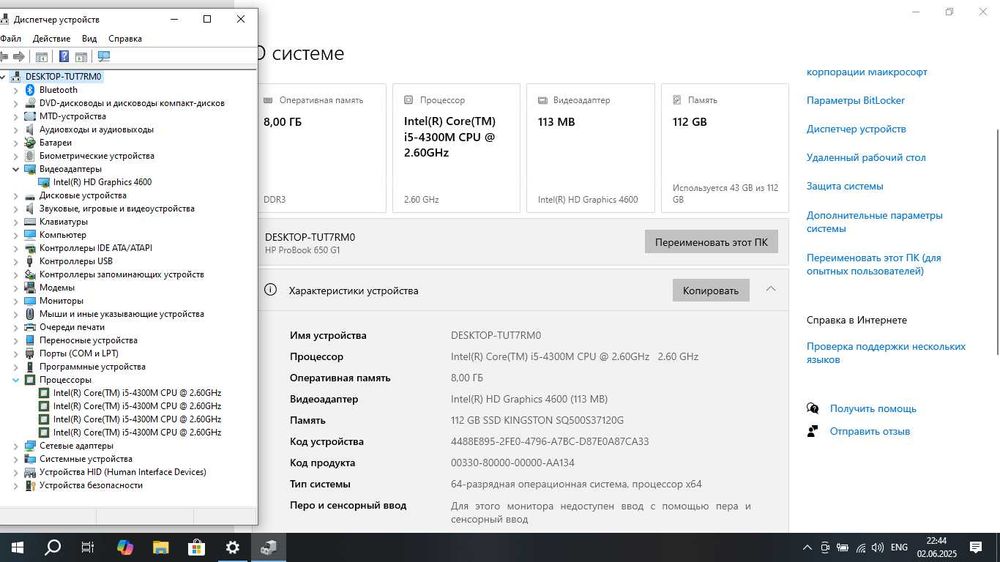
Task: Expand the Дисковые устройства node
Action: point(16,196)
